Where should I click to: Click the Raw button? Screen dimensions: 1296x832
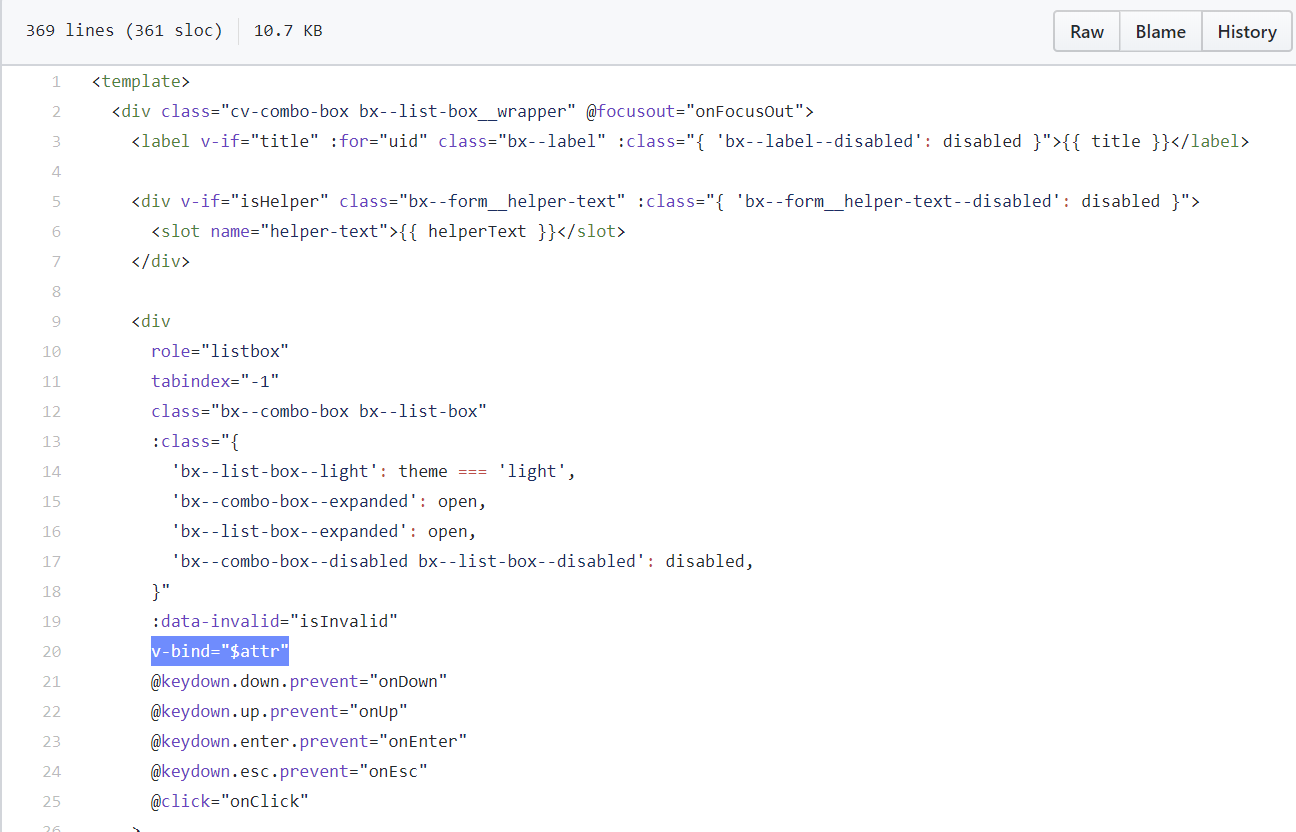tap(1086, 31)
